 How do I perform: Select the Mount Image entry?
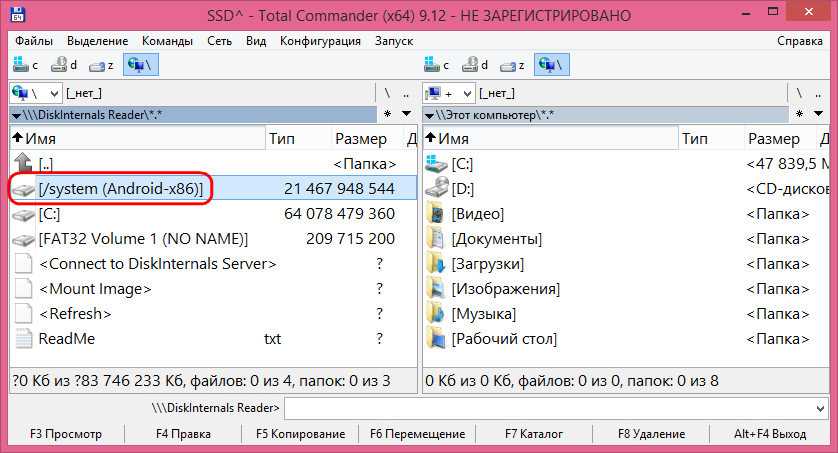(x=95, y=289)
